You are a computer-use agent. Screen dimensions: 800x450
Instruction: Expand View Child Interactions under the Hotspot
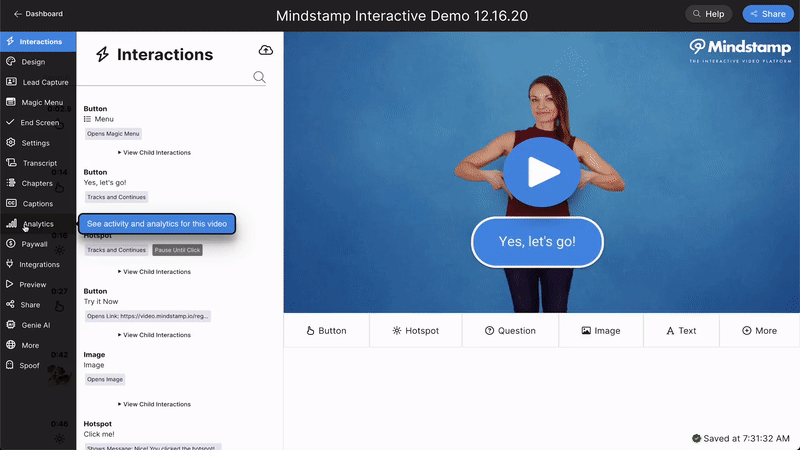(x=155, y=272)
